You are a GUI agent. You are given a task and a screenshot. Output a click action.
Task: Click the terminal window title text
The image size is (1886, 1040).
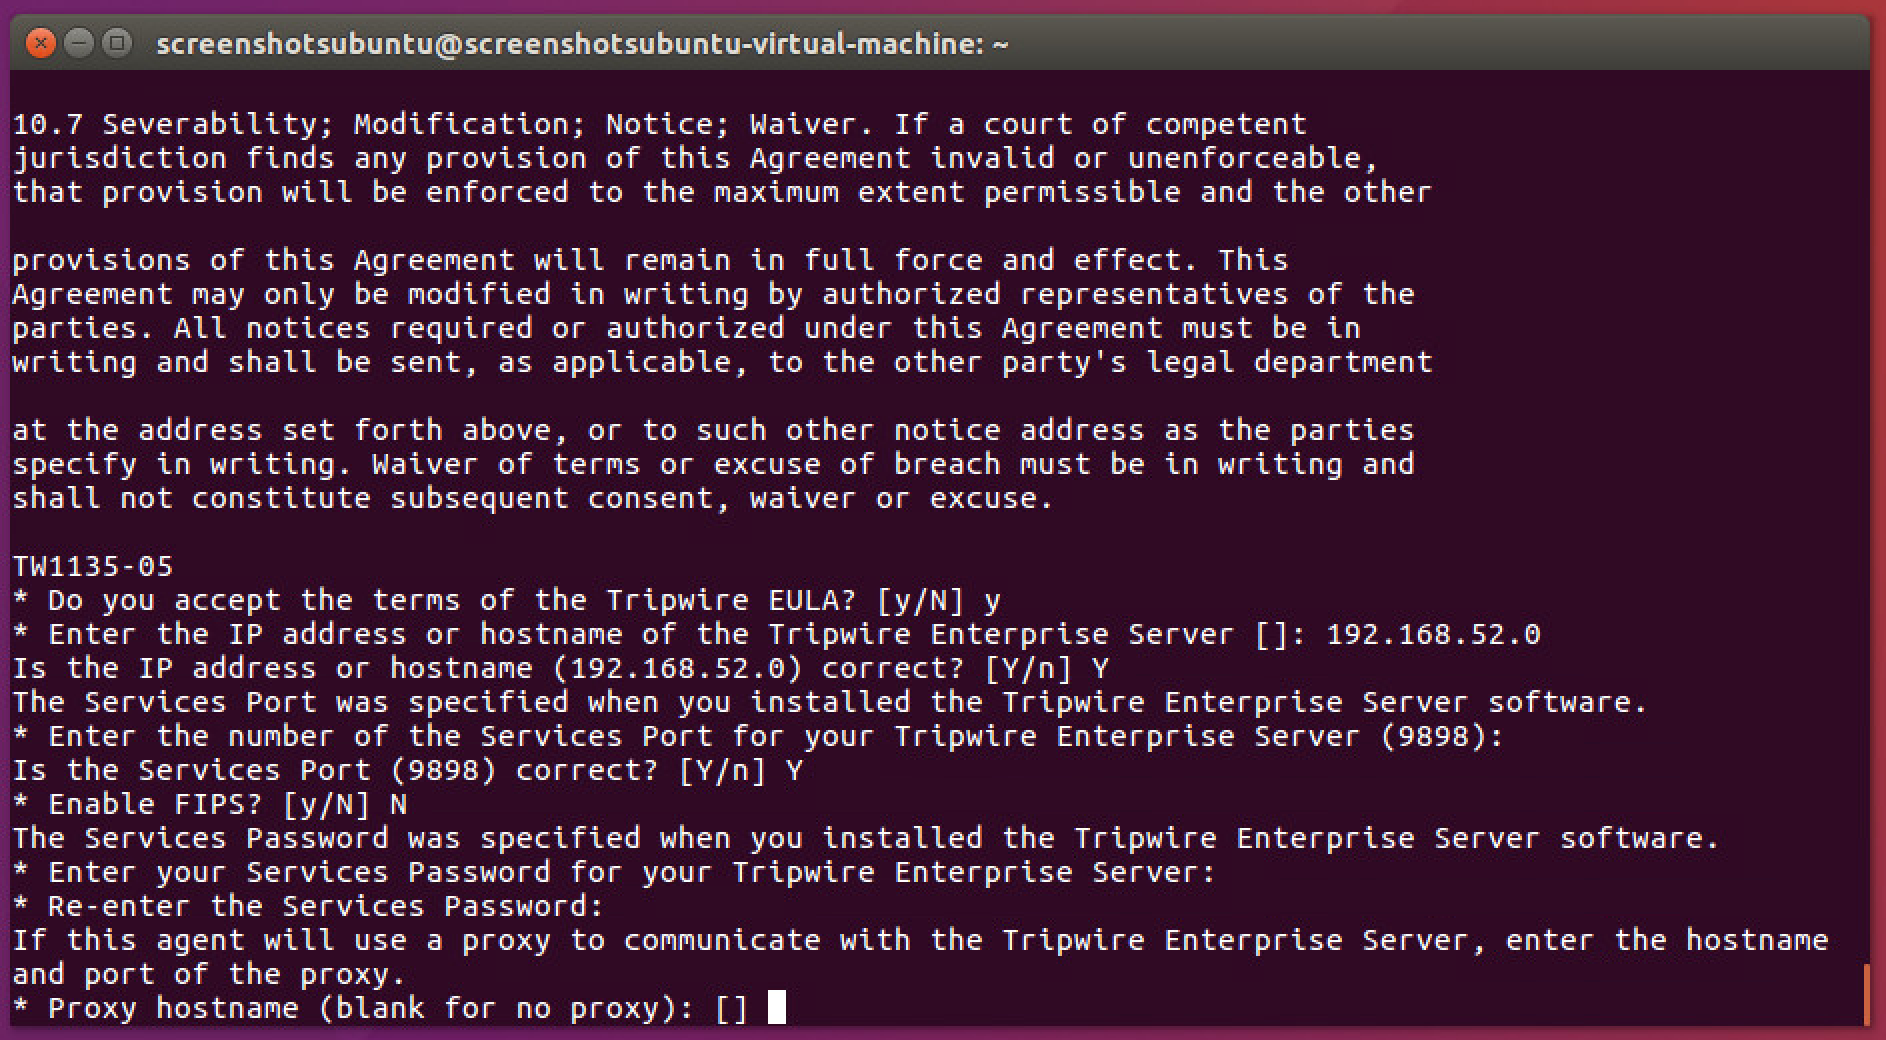pyautogui.click(x=582, y=44)
